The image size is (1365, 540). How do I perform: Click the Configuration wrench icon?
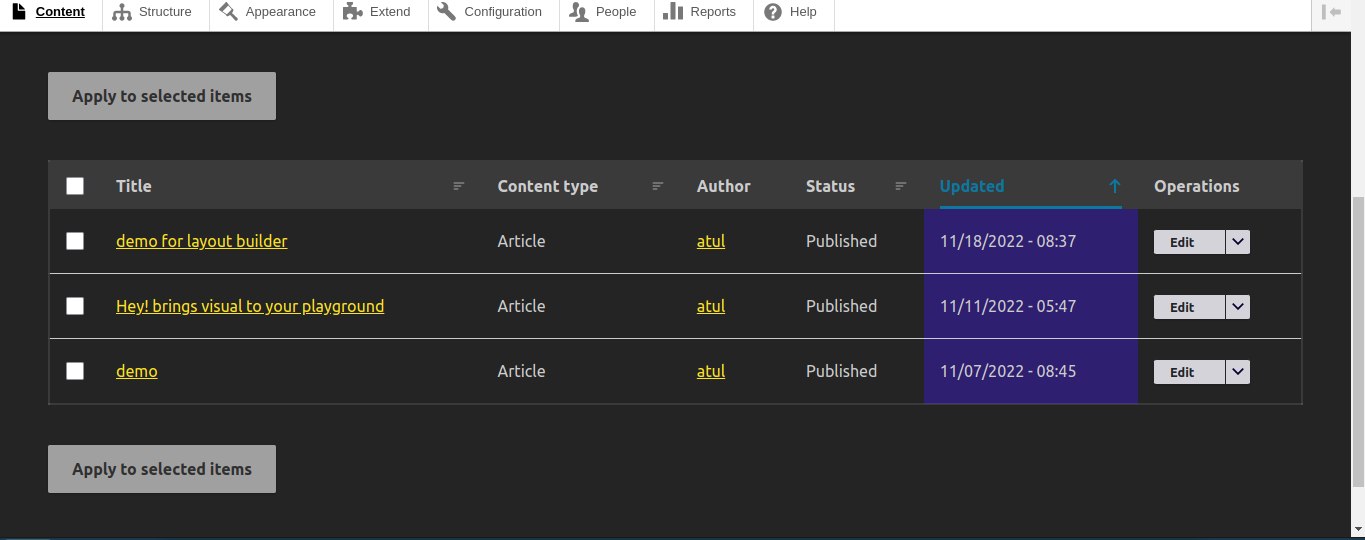(x=447, y=12)
